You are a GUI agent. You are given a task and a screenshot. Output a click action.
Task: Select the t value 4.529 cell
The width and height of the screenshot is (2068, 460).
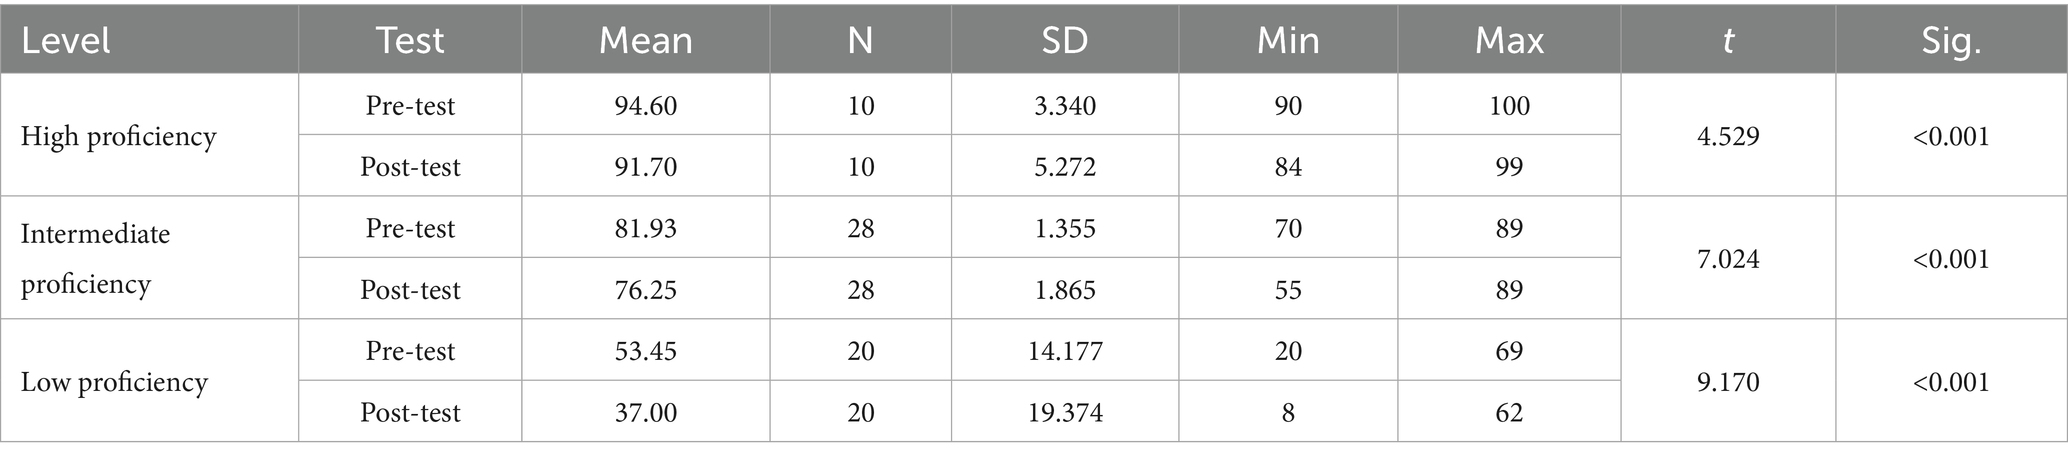[x=1728, y=136]
